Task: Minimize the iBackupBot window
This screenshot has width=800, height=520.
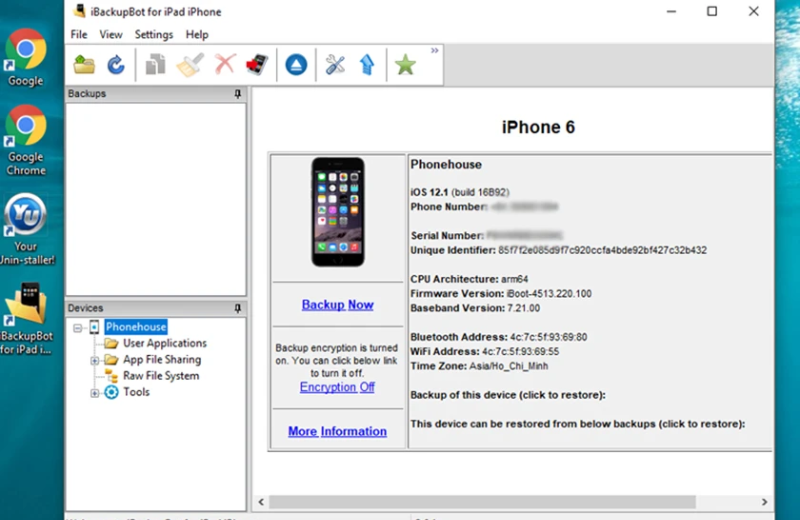Action: click(x=671, y=11)
